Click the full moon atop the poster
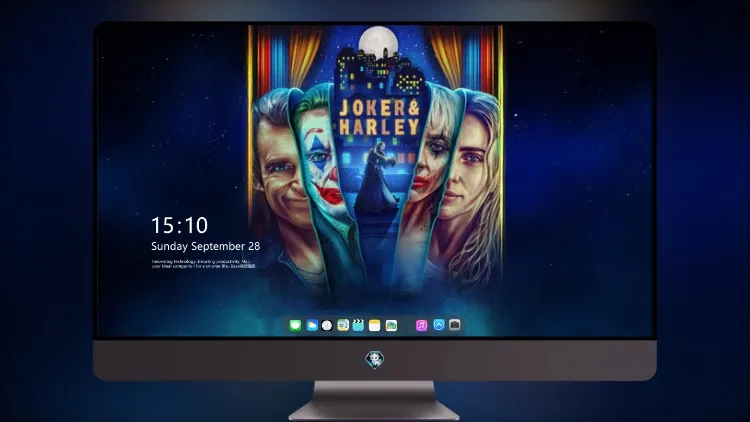The image size is (750, 422). pos(378,42)
